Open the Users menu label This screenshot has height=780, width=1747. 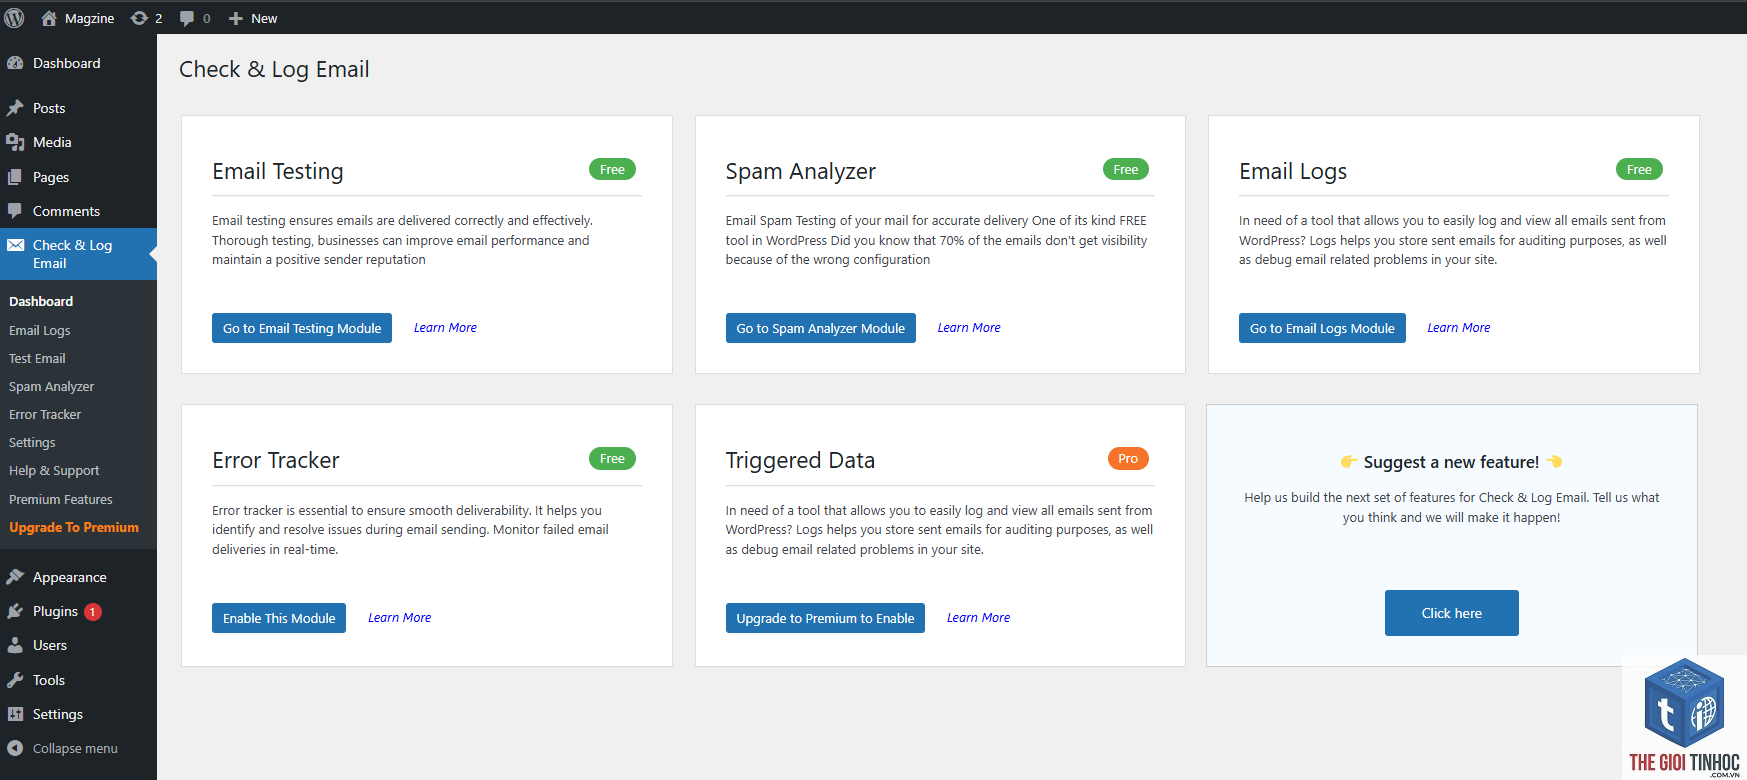[x=50, y=645]
